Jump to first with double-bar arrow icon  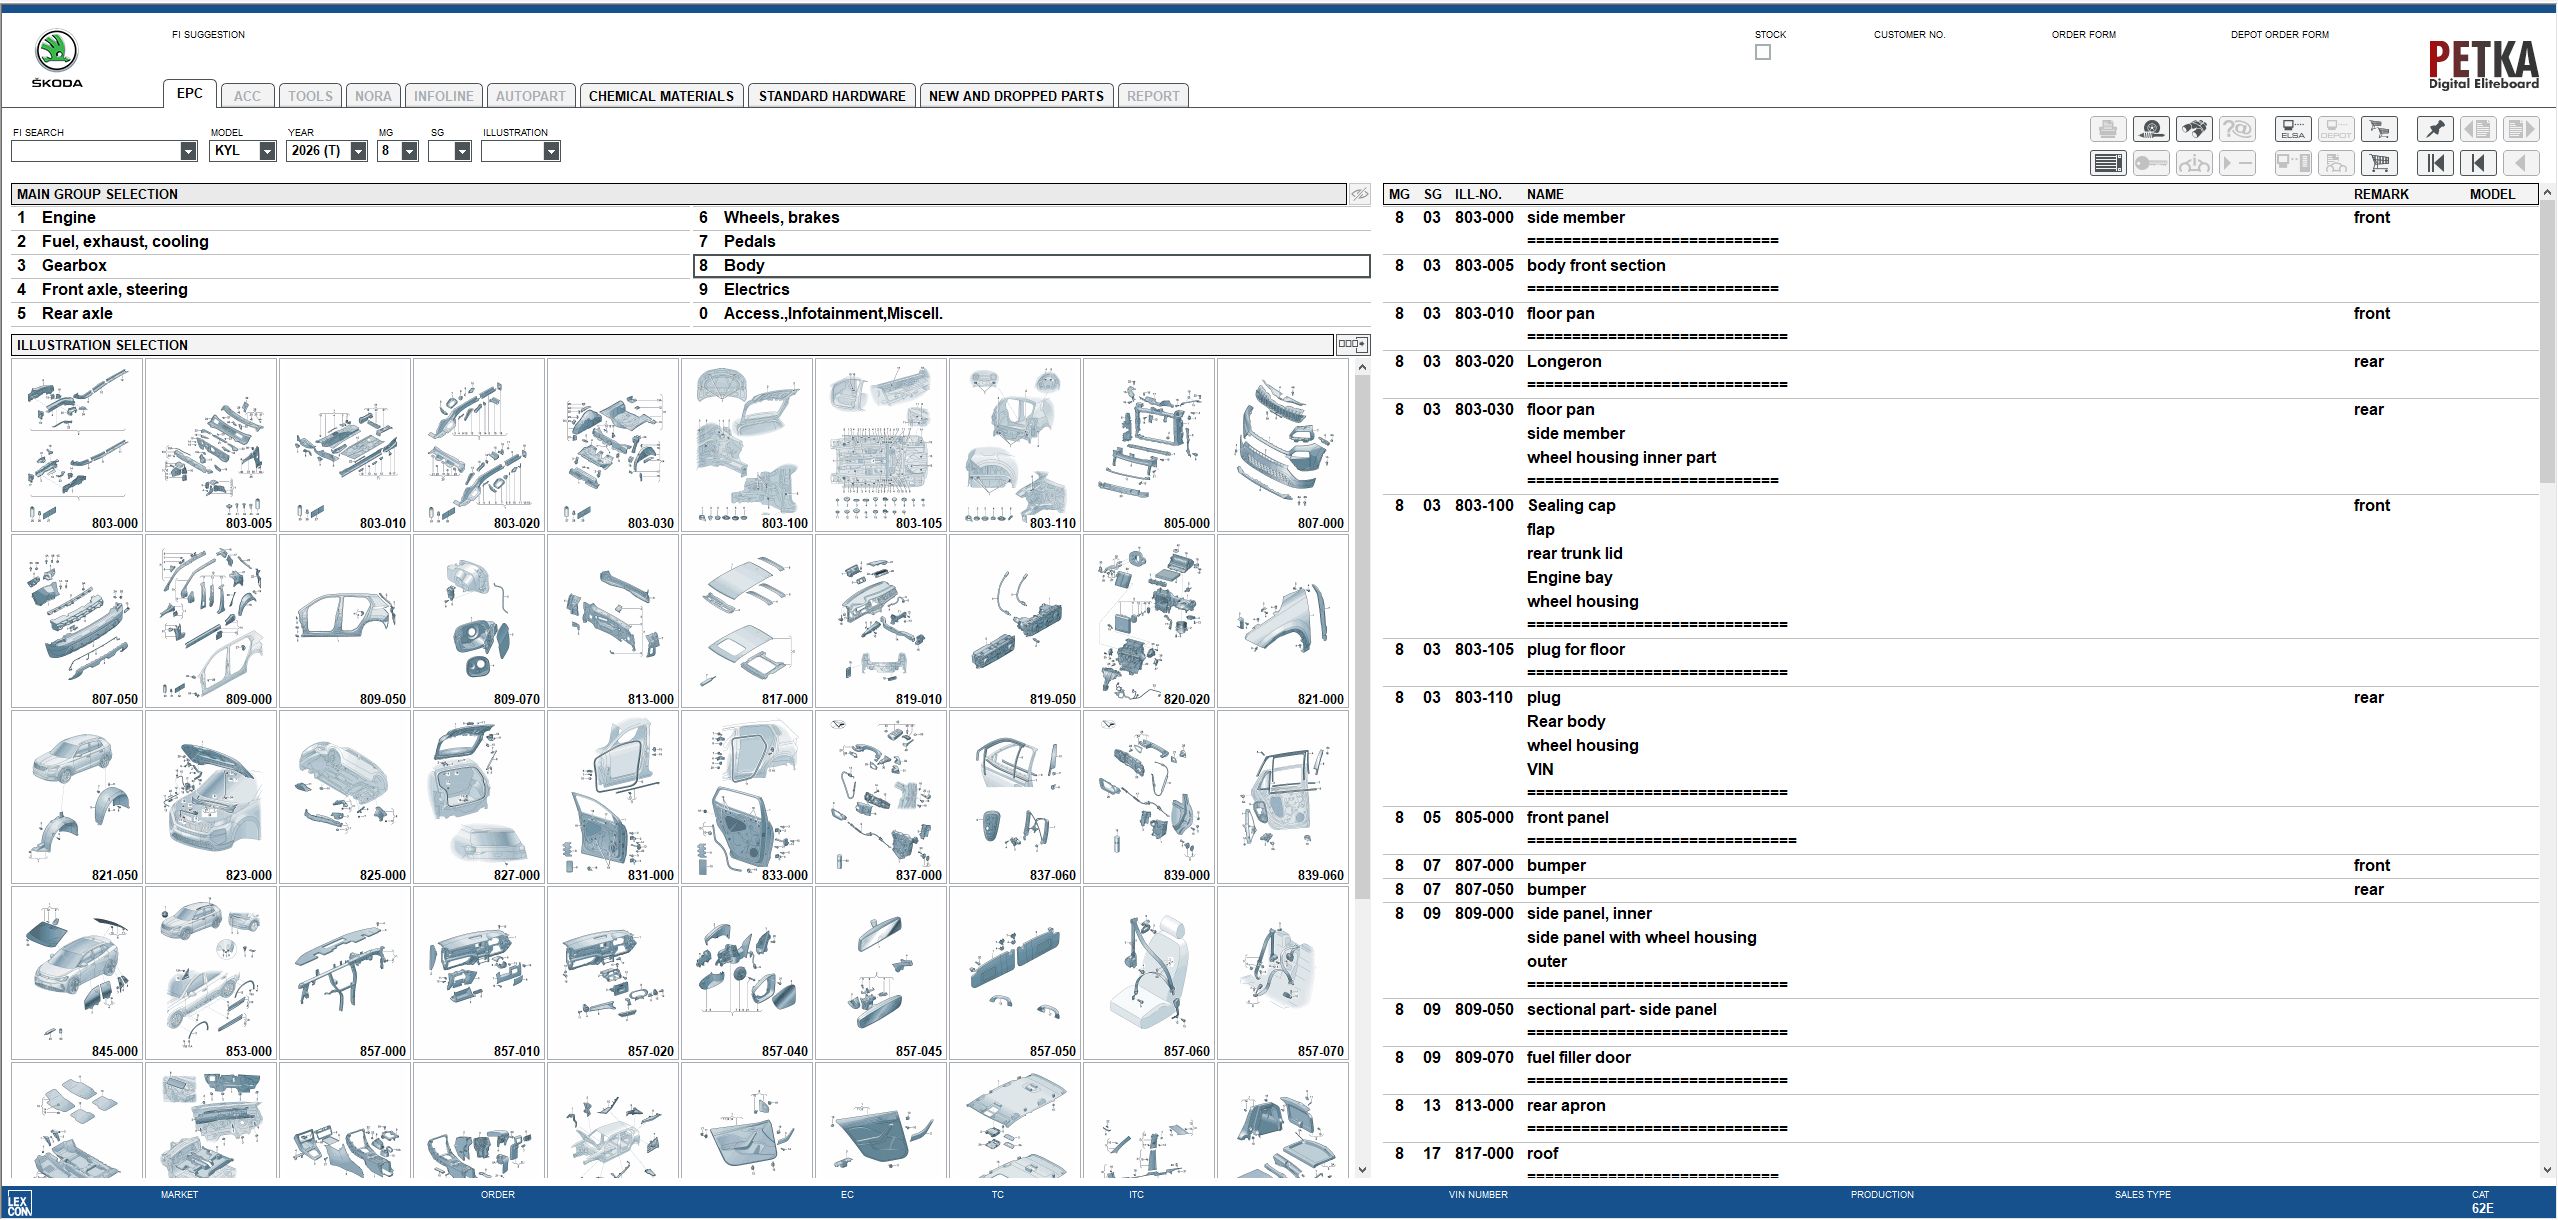click(x=2435, y=163)
